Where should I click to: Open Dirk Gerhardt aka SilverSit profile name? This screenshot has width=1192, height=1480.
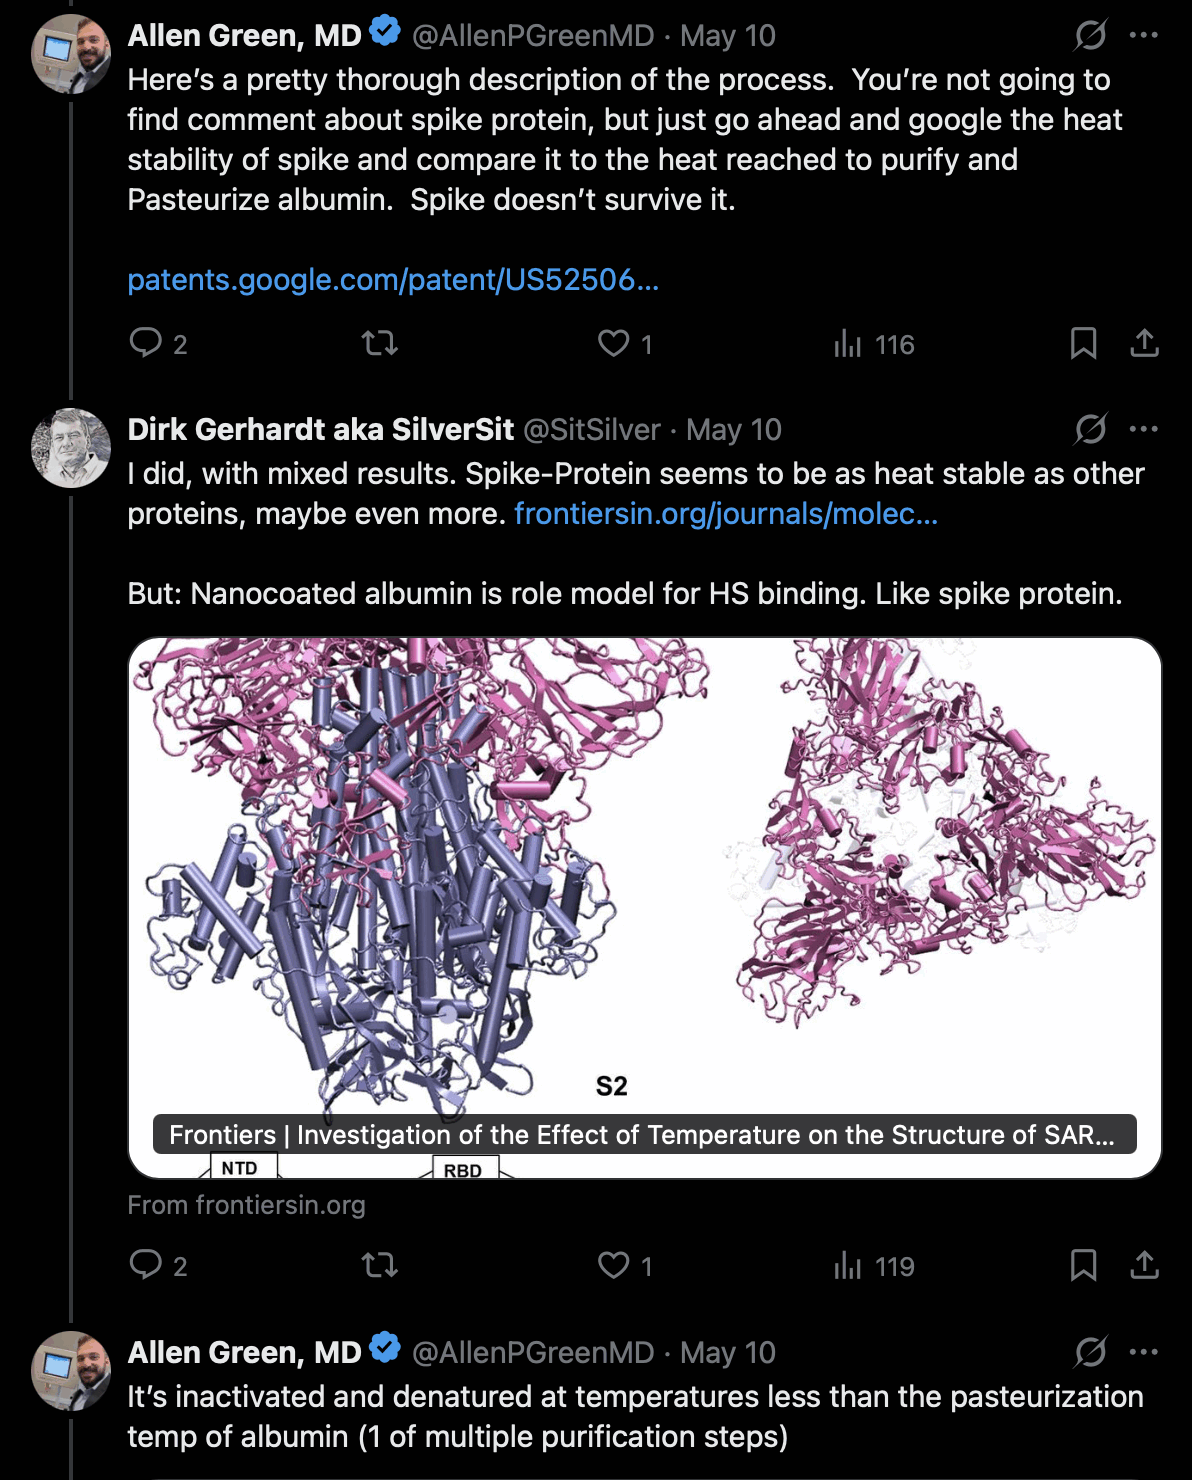pos(321,429)
